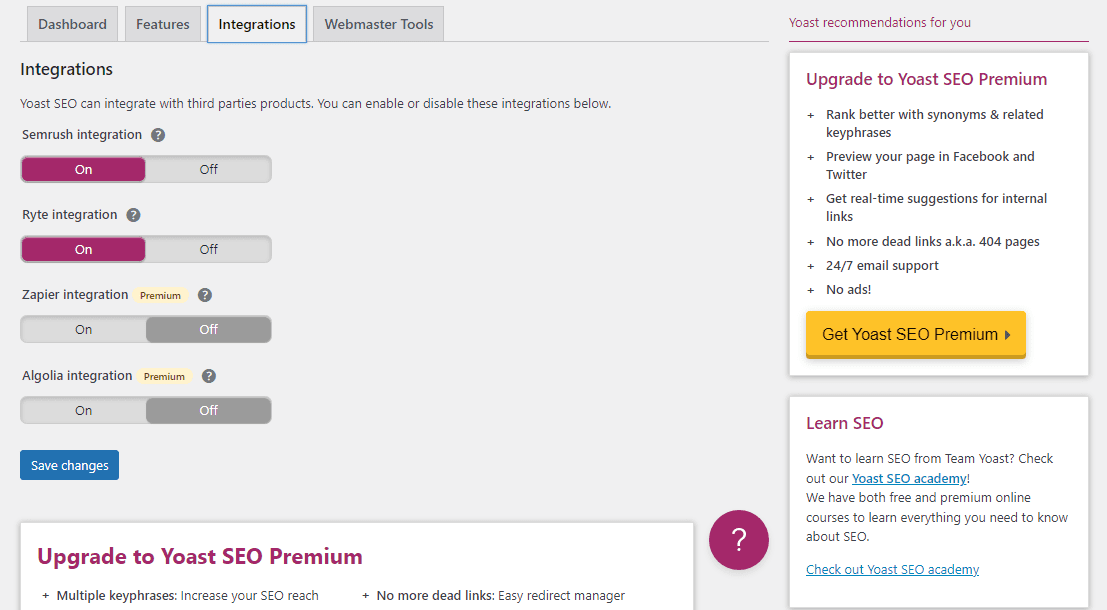The height and width of the screenshot is (610, 1107).
Task: Click 'Multiple keyphrases' feature text
Action: click(188, 596)
